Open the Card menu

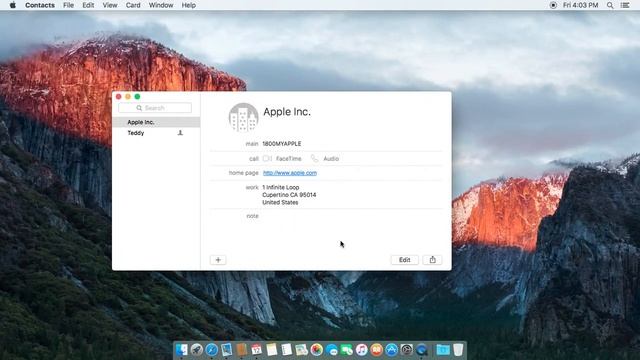(133, 5)
